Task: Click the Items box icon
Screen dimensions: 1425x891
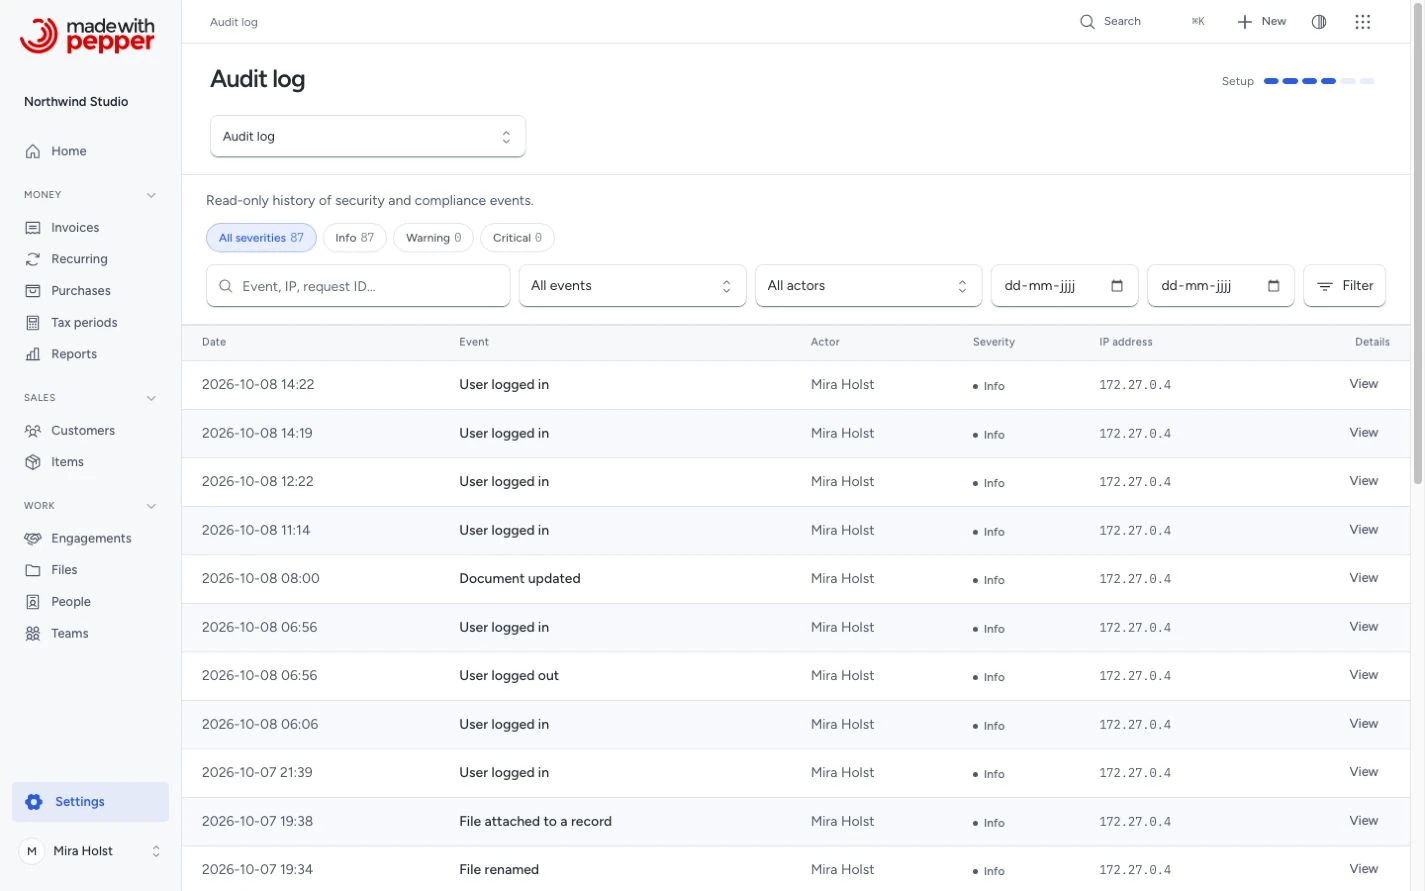Action: [x=33, y=462]
